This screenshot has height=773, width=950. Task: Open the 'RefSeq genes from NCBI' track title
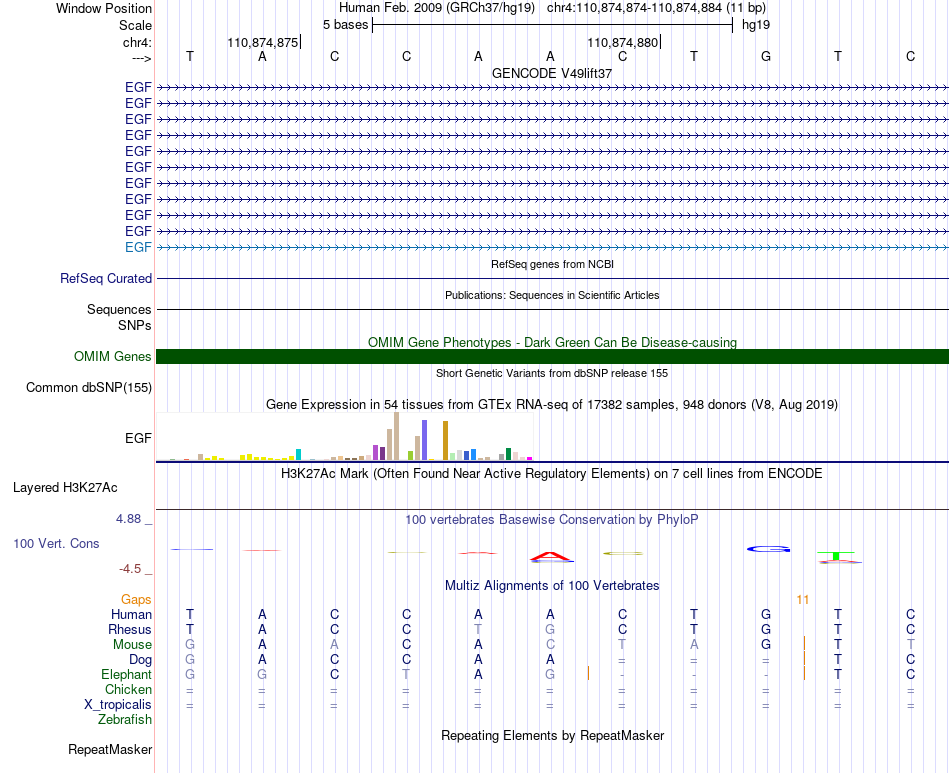point(552,264)
